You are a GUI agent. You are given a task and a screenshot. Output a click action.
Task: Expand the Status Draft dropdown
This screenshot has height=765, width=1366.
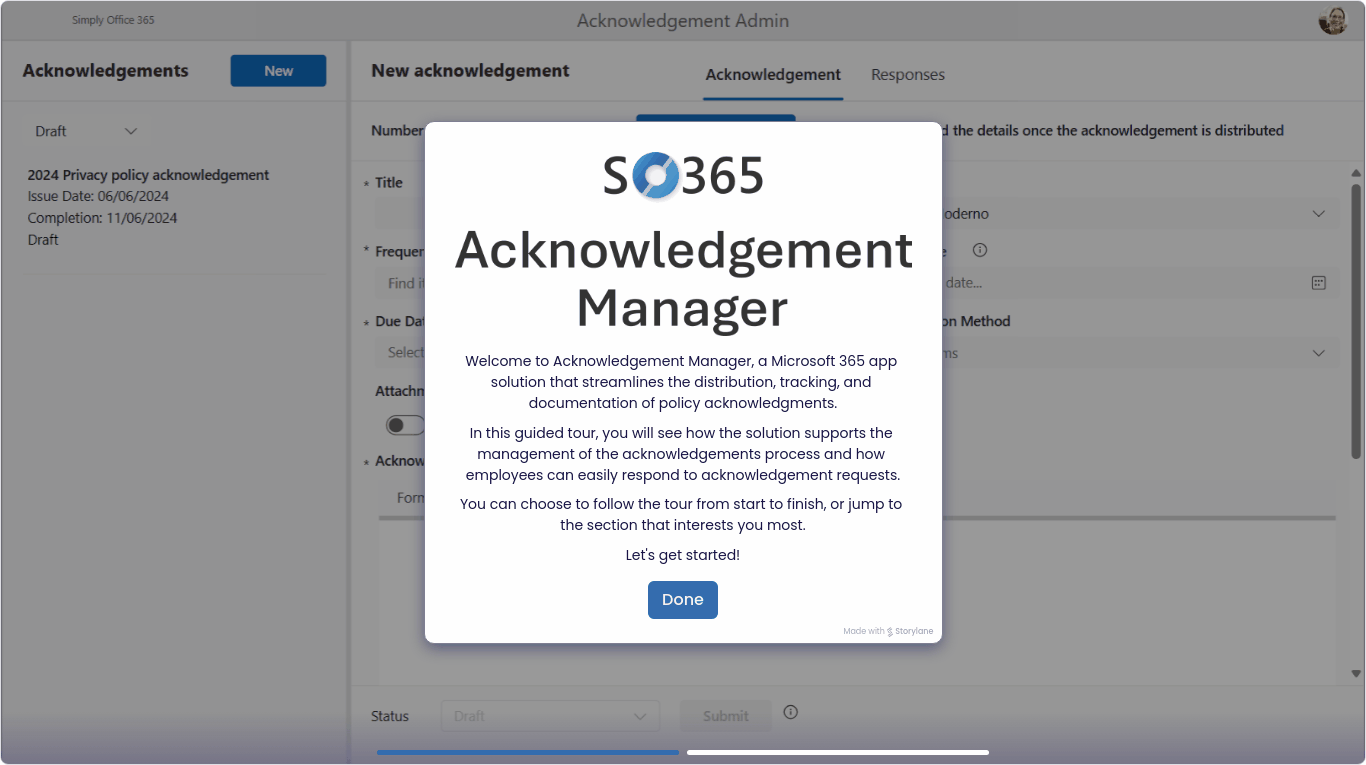coord(550,716)
